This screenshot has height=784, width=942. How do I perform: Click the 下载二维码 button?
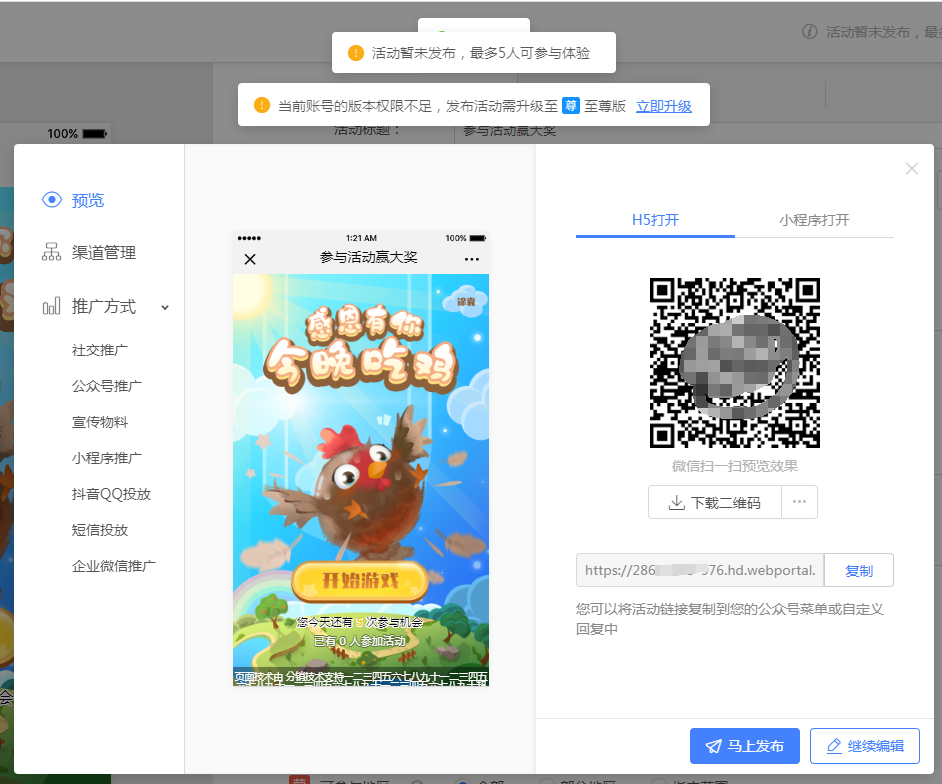point(715,502)
